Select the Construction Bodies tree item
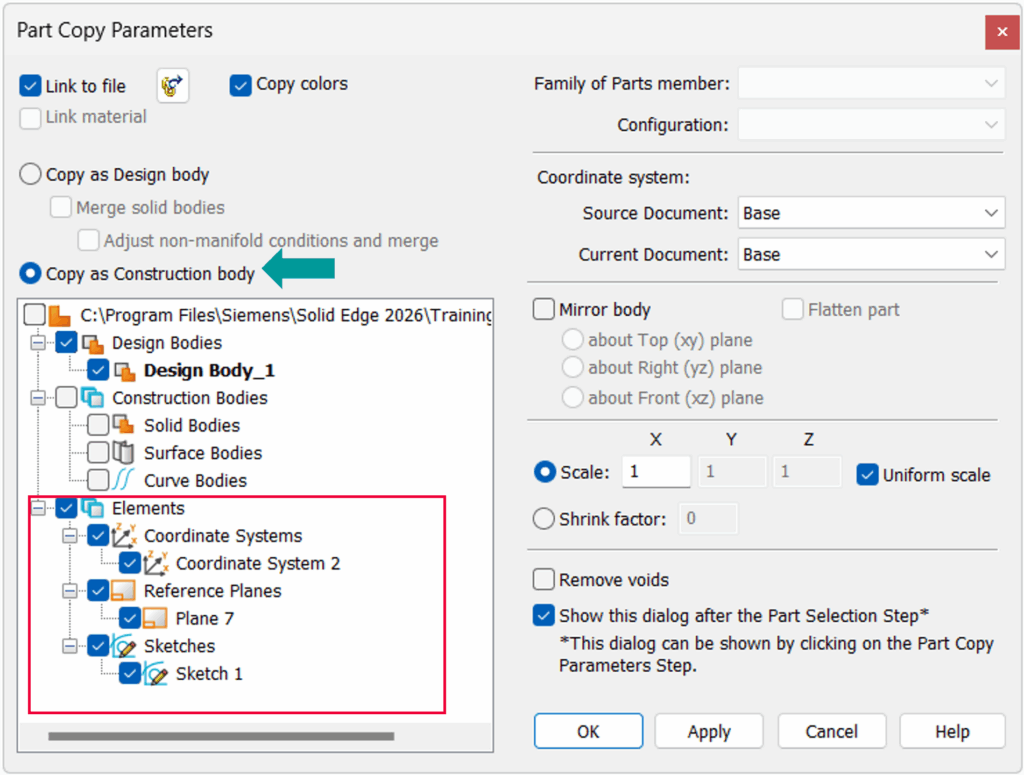 pos(189,398)
